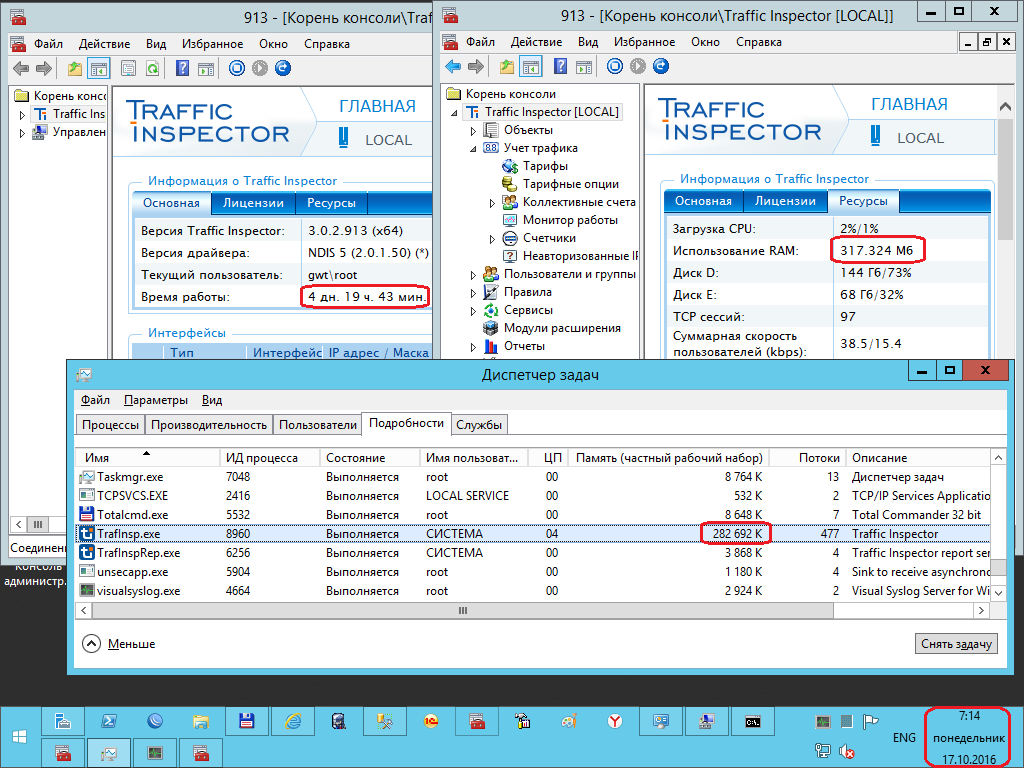
Task: Open the Action Center flag icon in tray
Action: (x=871, y=722)
